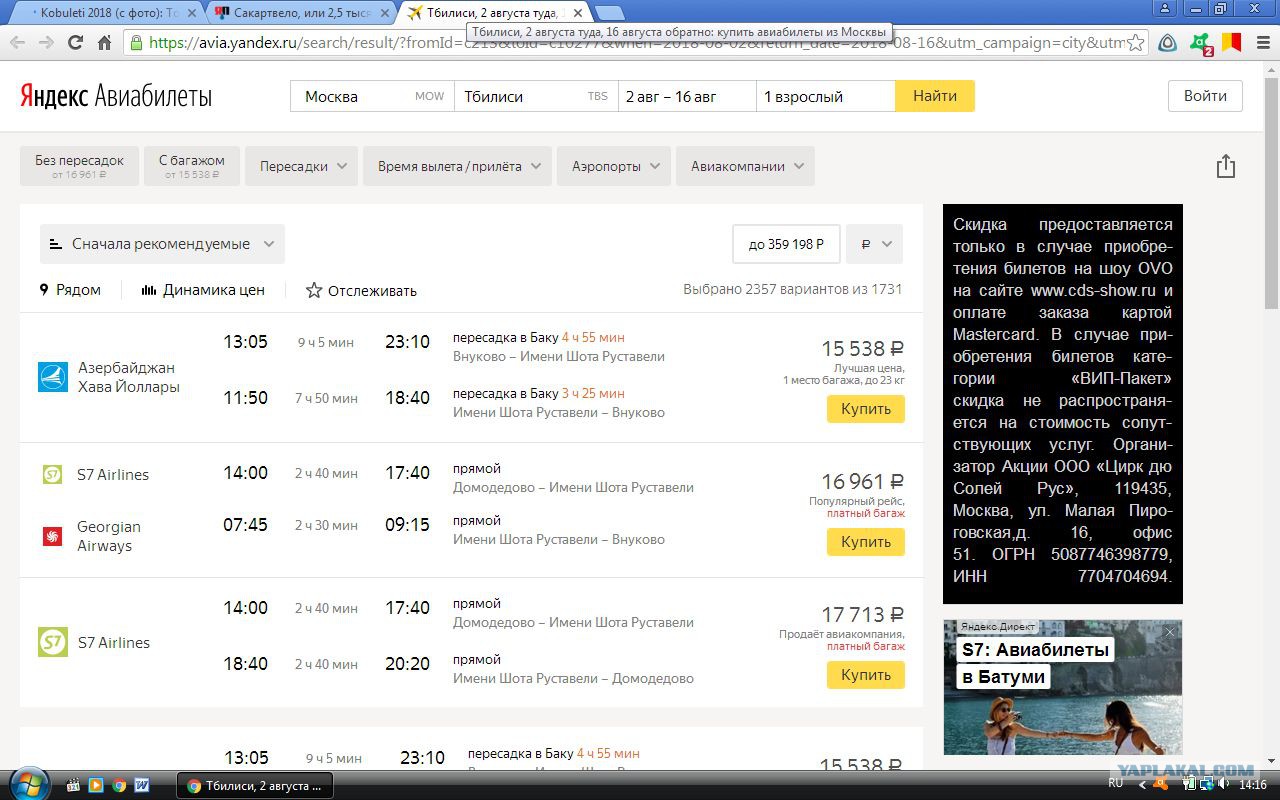Open the ruble currency dropdown
1280x800 pixels.
click(875, 244)
